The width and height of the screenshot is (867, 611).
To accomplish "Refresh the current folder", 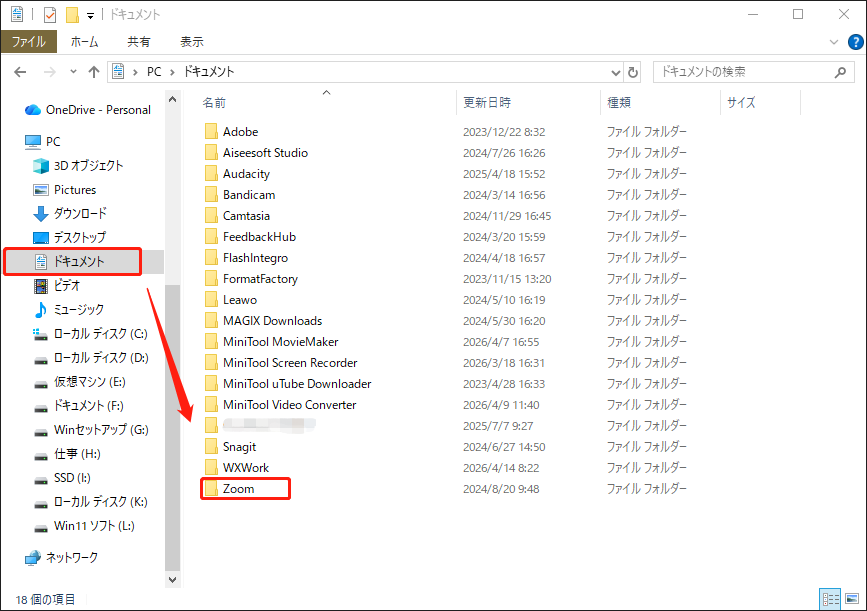I will [633, 72].
